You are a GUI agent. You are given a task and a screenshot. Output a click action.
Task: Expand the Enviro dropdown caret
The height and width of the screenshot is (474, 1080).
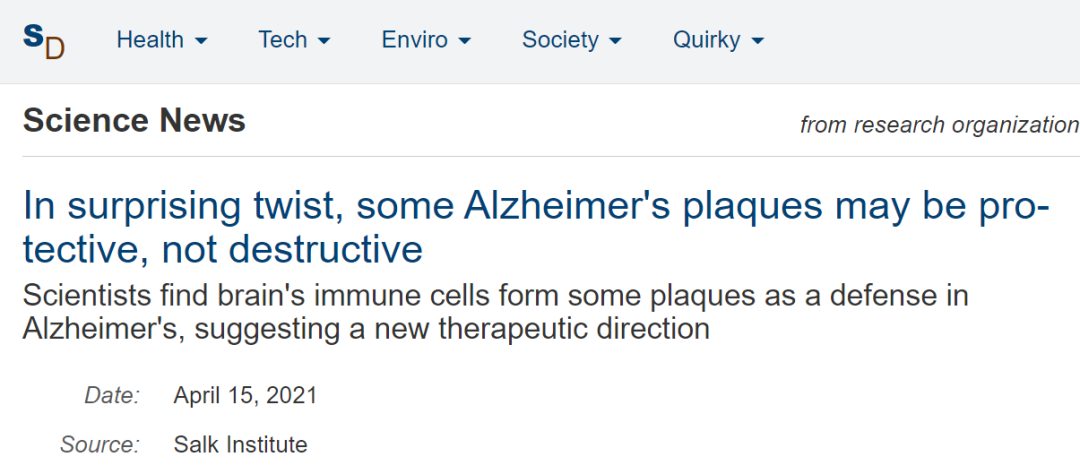click(x=464, y=42)
